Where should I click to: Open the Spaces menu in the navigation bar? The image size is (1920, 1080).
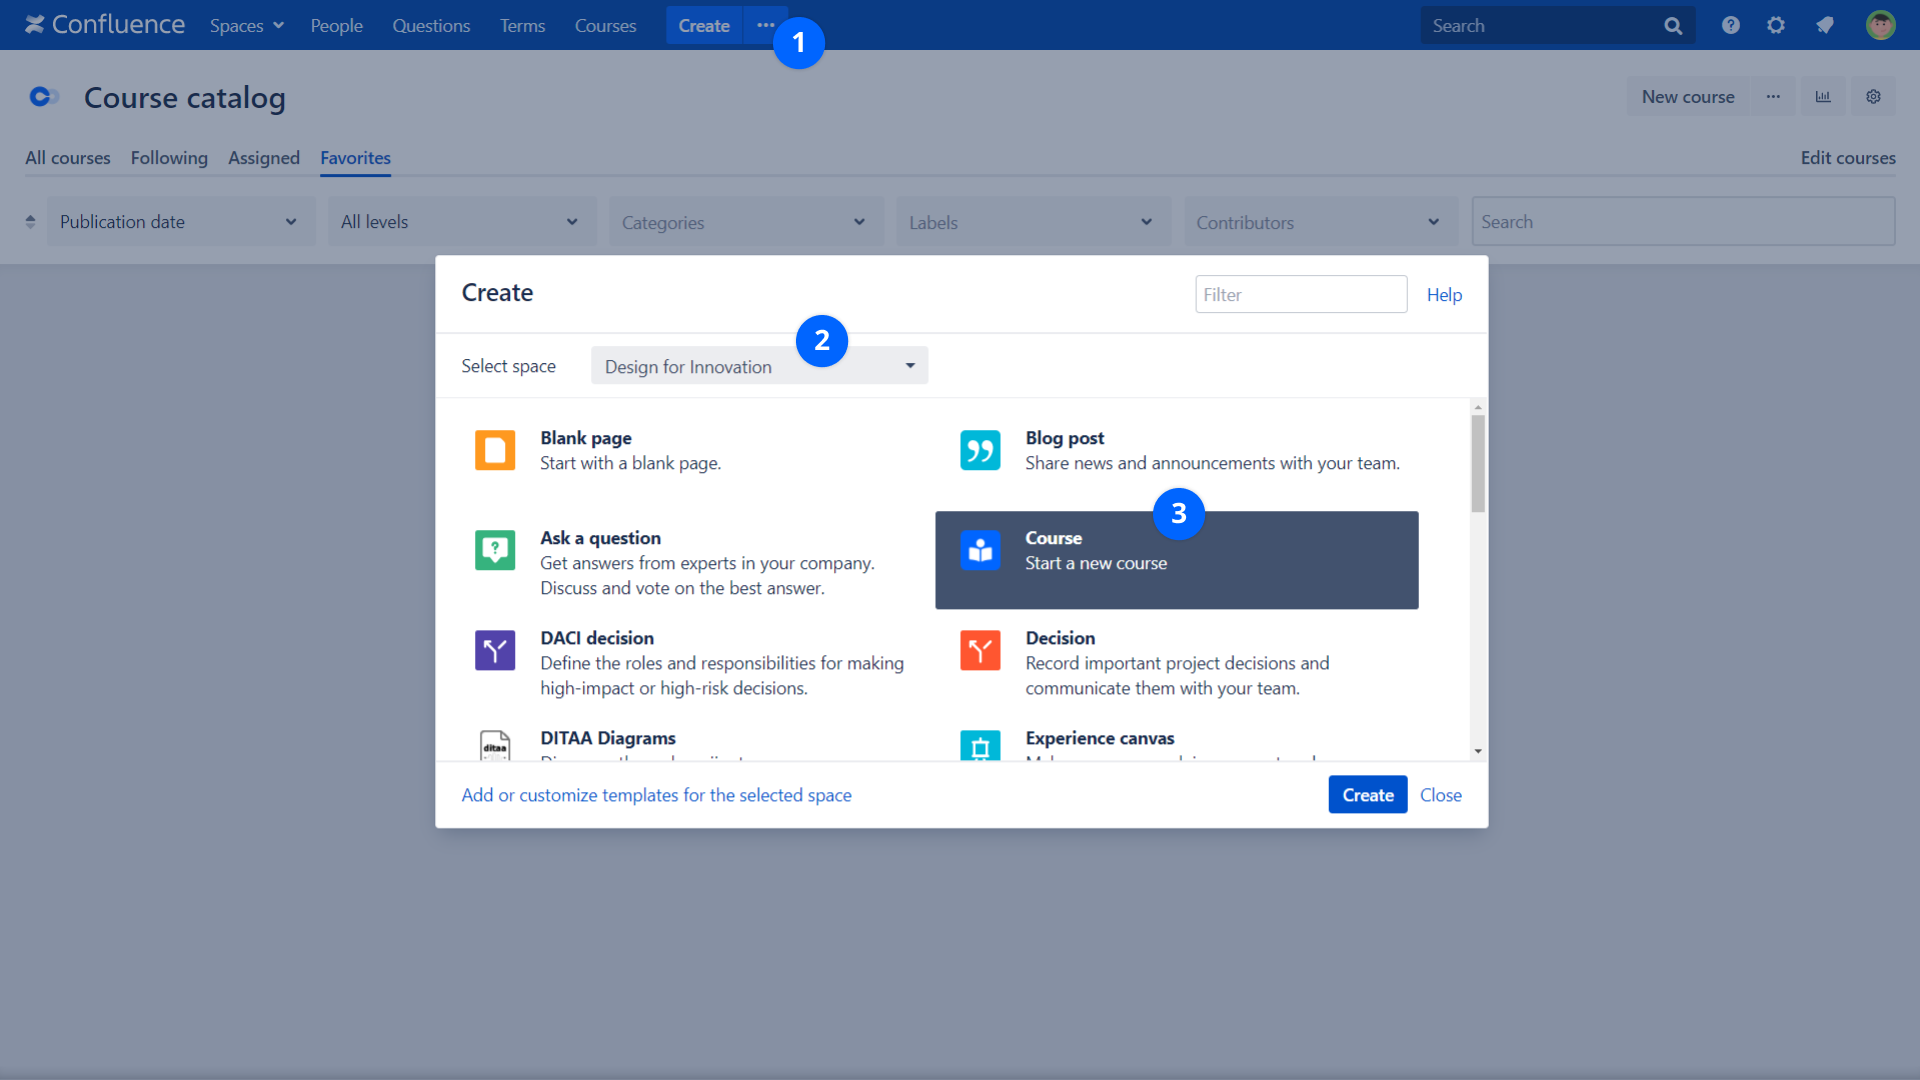245,25
